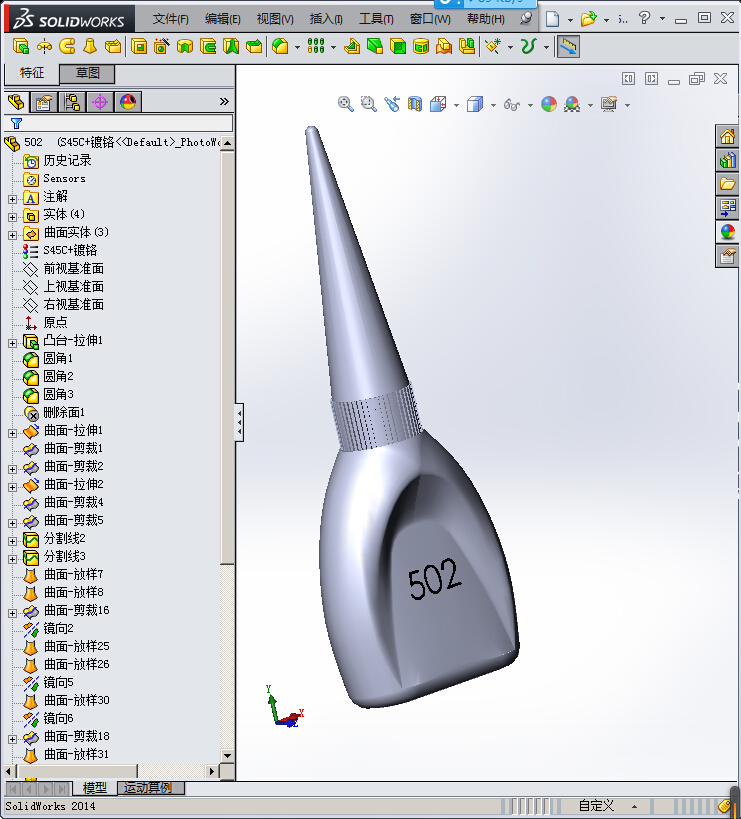Open the Hole Wizard tool
Image resolution: width=741 pixels, height=819 pixels.
(161, 46)
